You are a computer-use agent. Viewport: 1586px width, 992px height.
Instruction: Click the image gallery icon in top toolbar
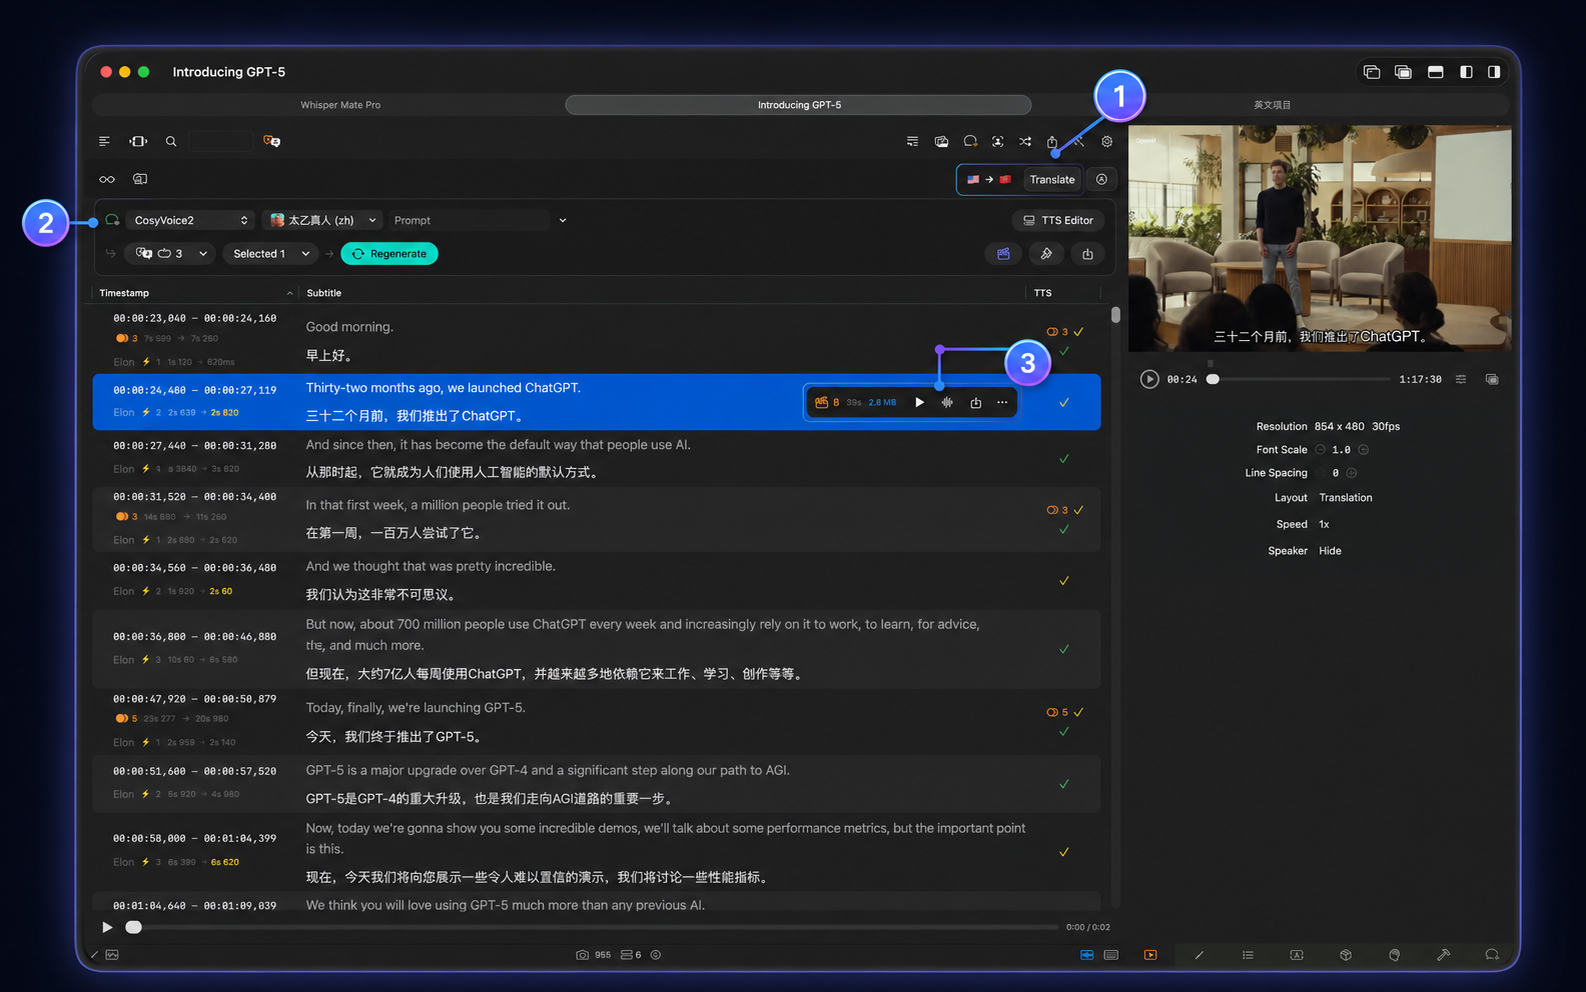pyautogui.click(x=941, y=142)
